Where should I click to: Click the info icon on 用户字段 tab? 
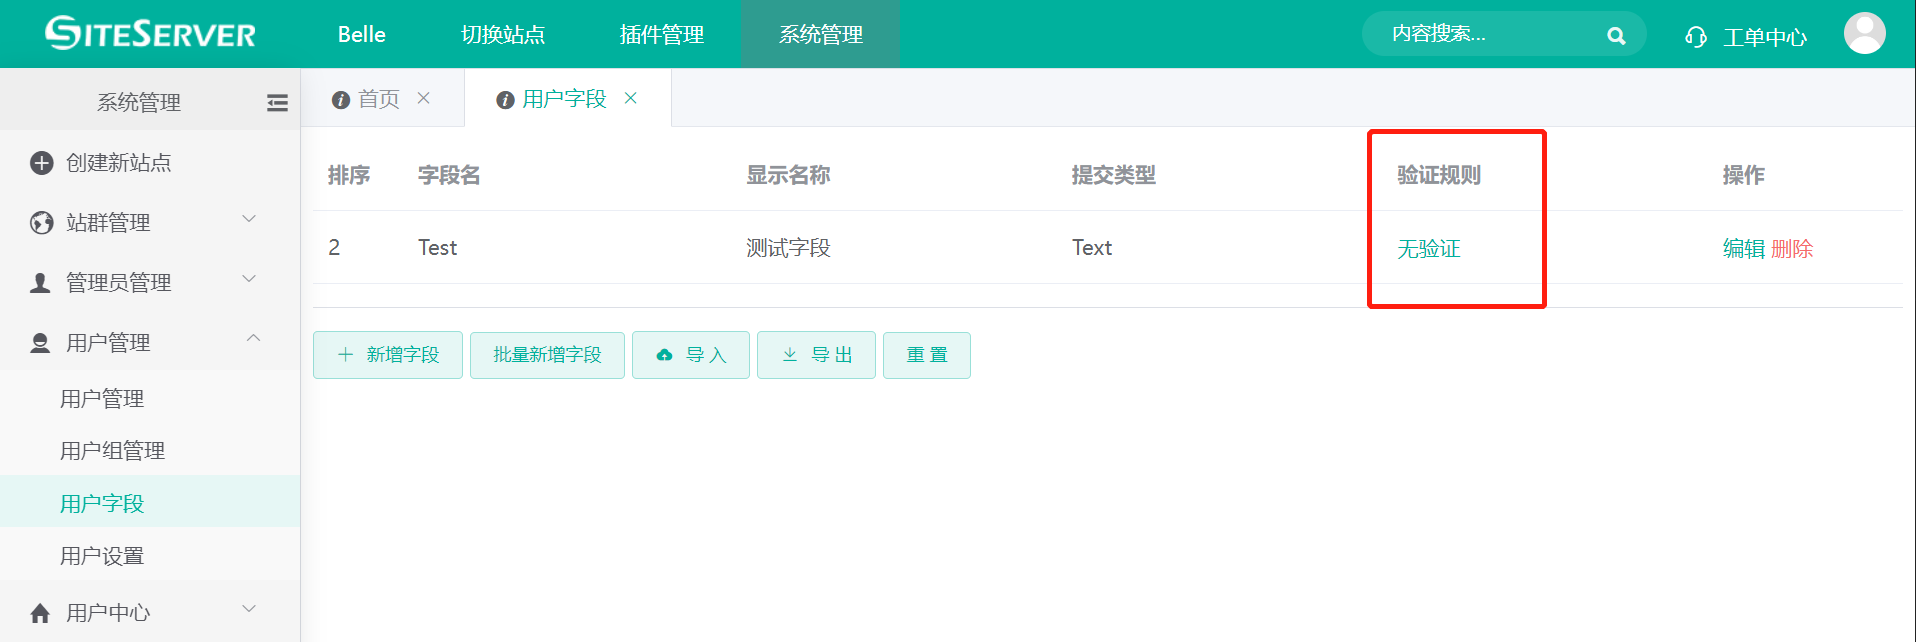pos(505,100)
